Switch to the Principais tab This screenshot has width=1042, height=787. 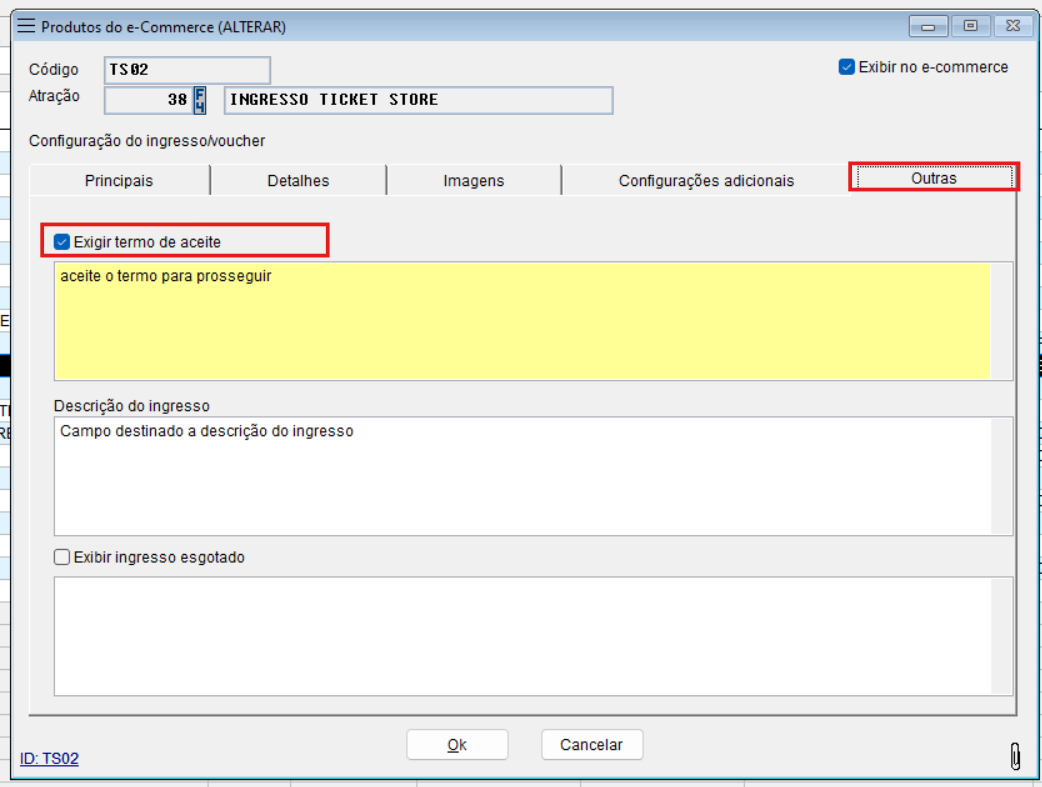[x=119, y=181]
